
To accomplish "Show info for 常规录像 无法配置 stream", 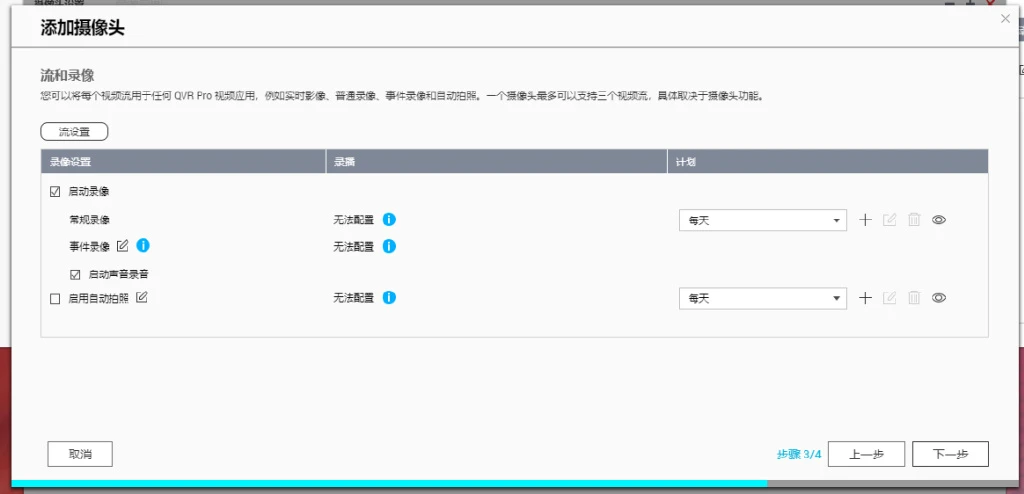I will [389, 220].
